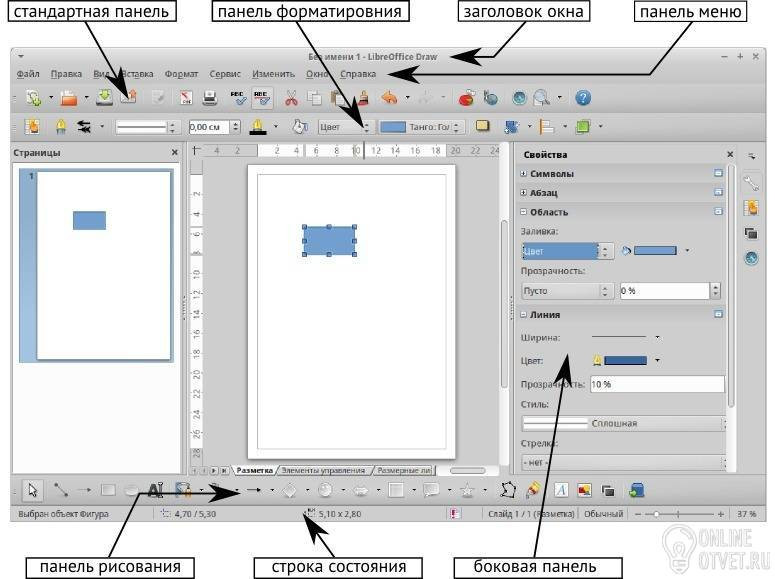
Task: Insert image from file icon
Action: pyautogui.click(x=584, y=490)
